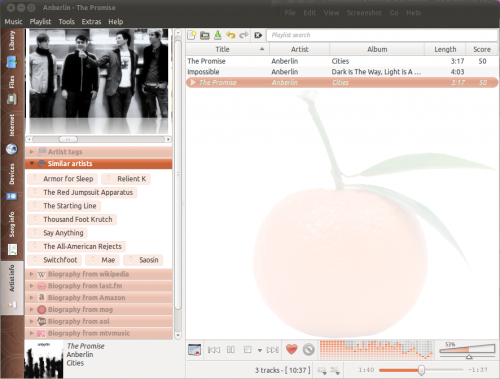
Task: Love this track with the heart icon
Action: 292,350
